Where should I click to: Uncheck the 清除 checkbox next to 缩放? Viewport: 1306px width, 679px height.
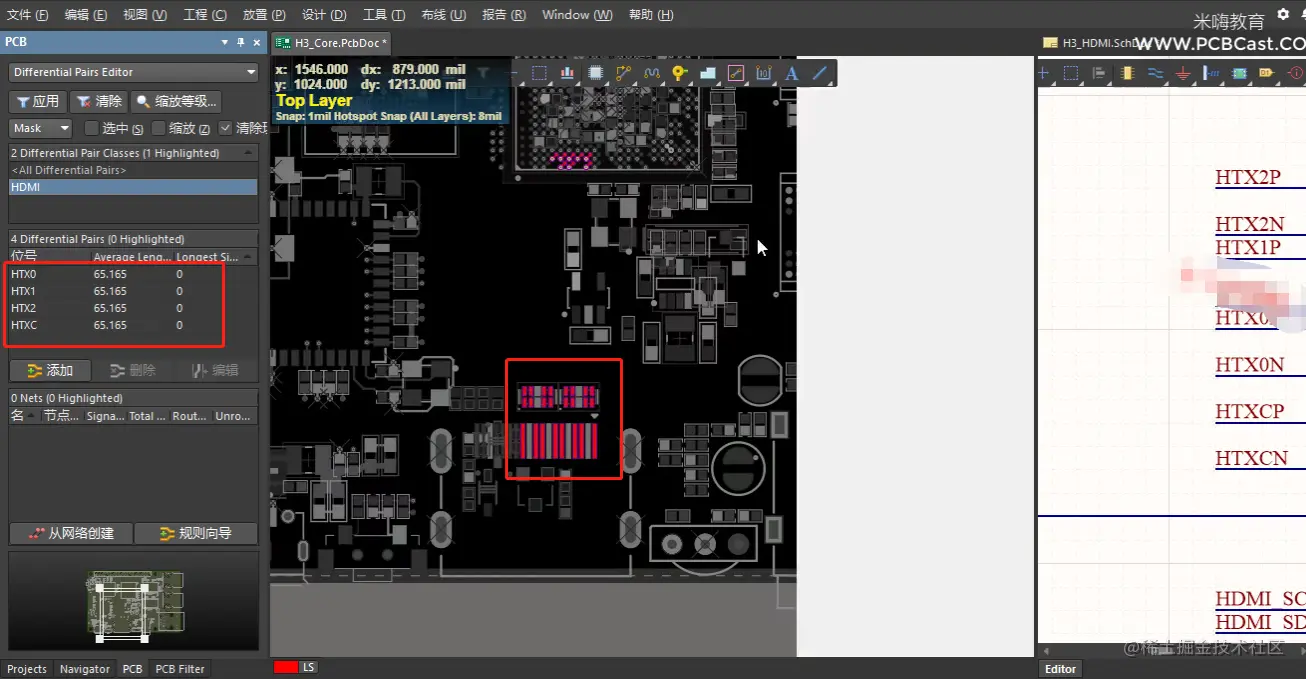pos(226,128)
